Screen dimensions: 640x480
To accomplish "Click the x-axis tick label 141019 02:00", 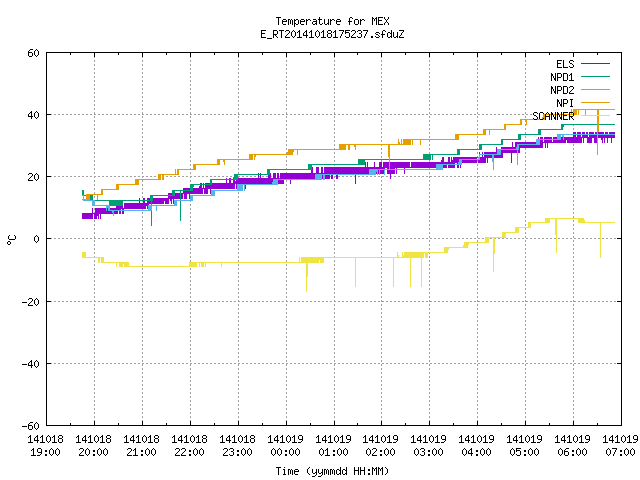I will point(380,446).
